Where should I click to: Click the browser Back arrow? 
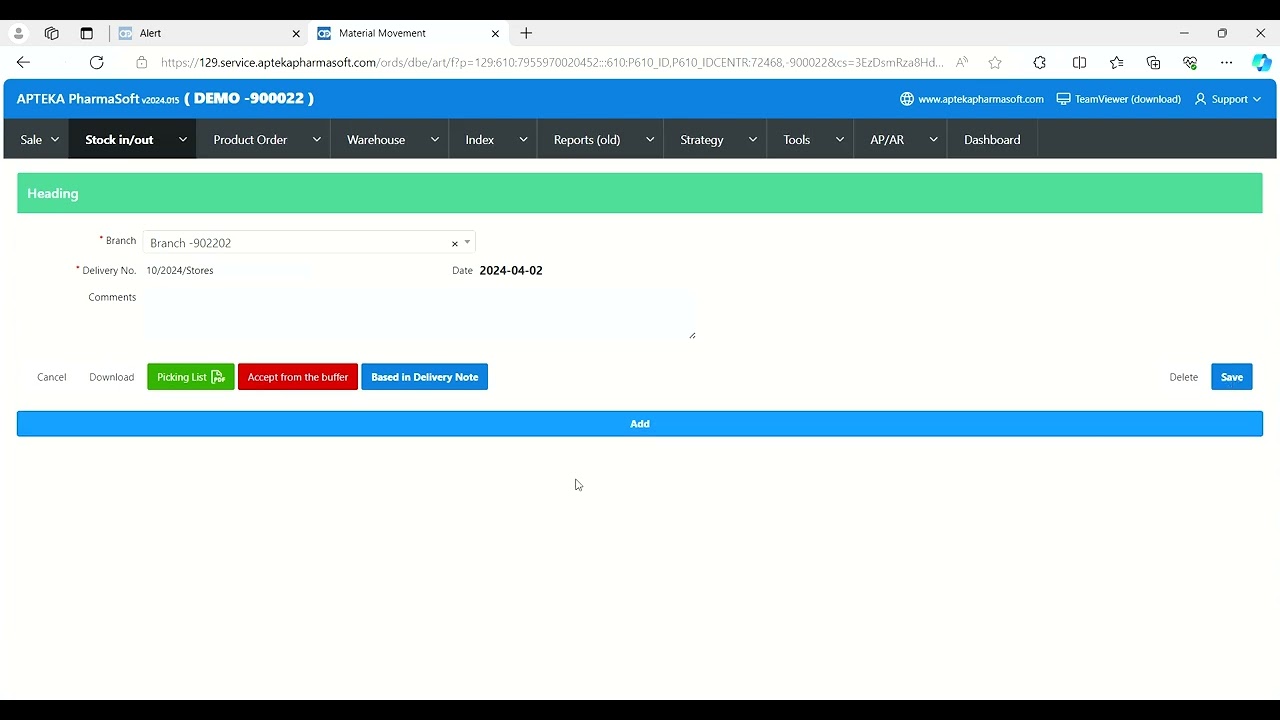[x=23, y=62]
